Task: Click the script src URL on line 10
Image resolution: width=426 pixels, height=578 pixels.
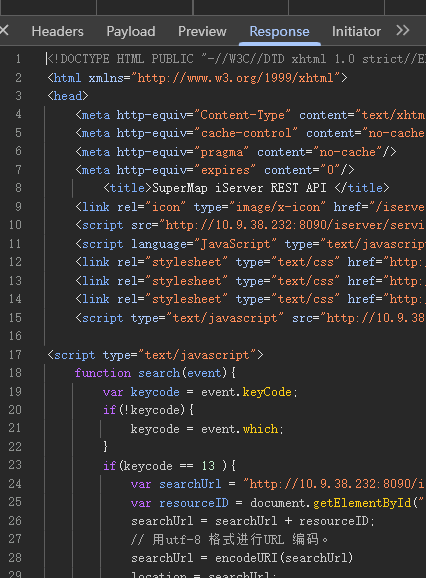Action: pyautogui.click(x=295, y=225)
